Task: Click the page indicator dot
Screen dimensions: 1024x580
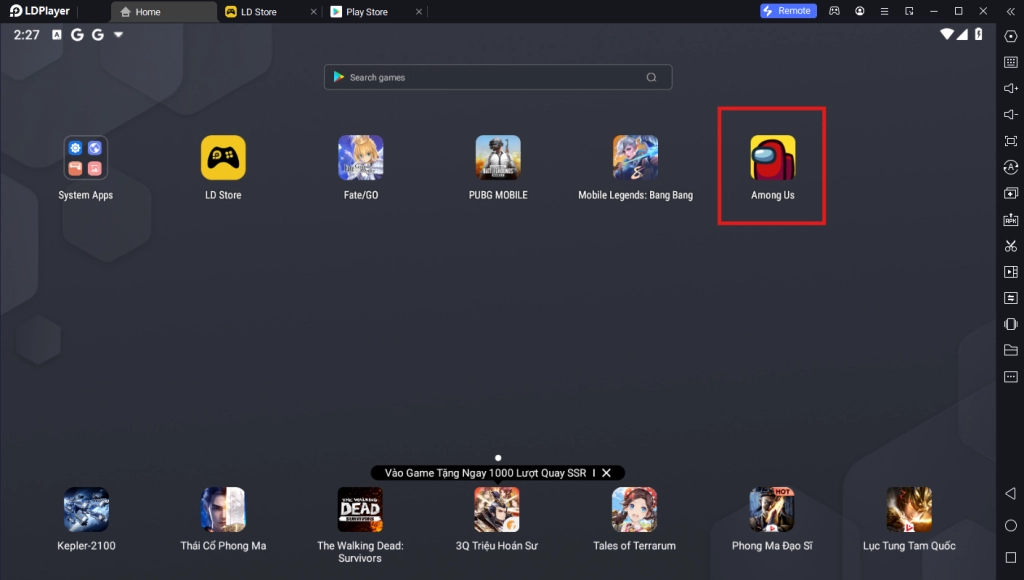Action: click(x=498, y=458)
